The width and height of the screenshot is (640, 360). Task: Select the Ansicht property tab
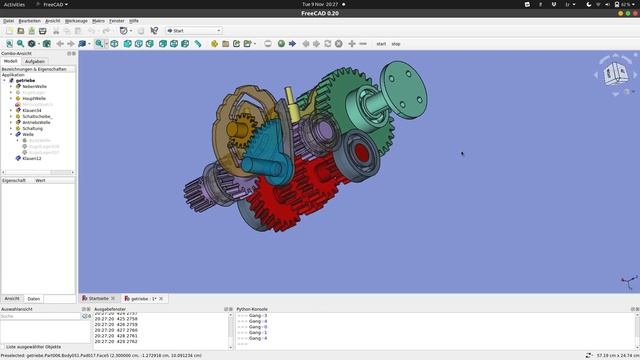[x=12, y=299]
